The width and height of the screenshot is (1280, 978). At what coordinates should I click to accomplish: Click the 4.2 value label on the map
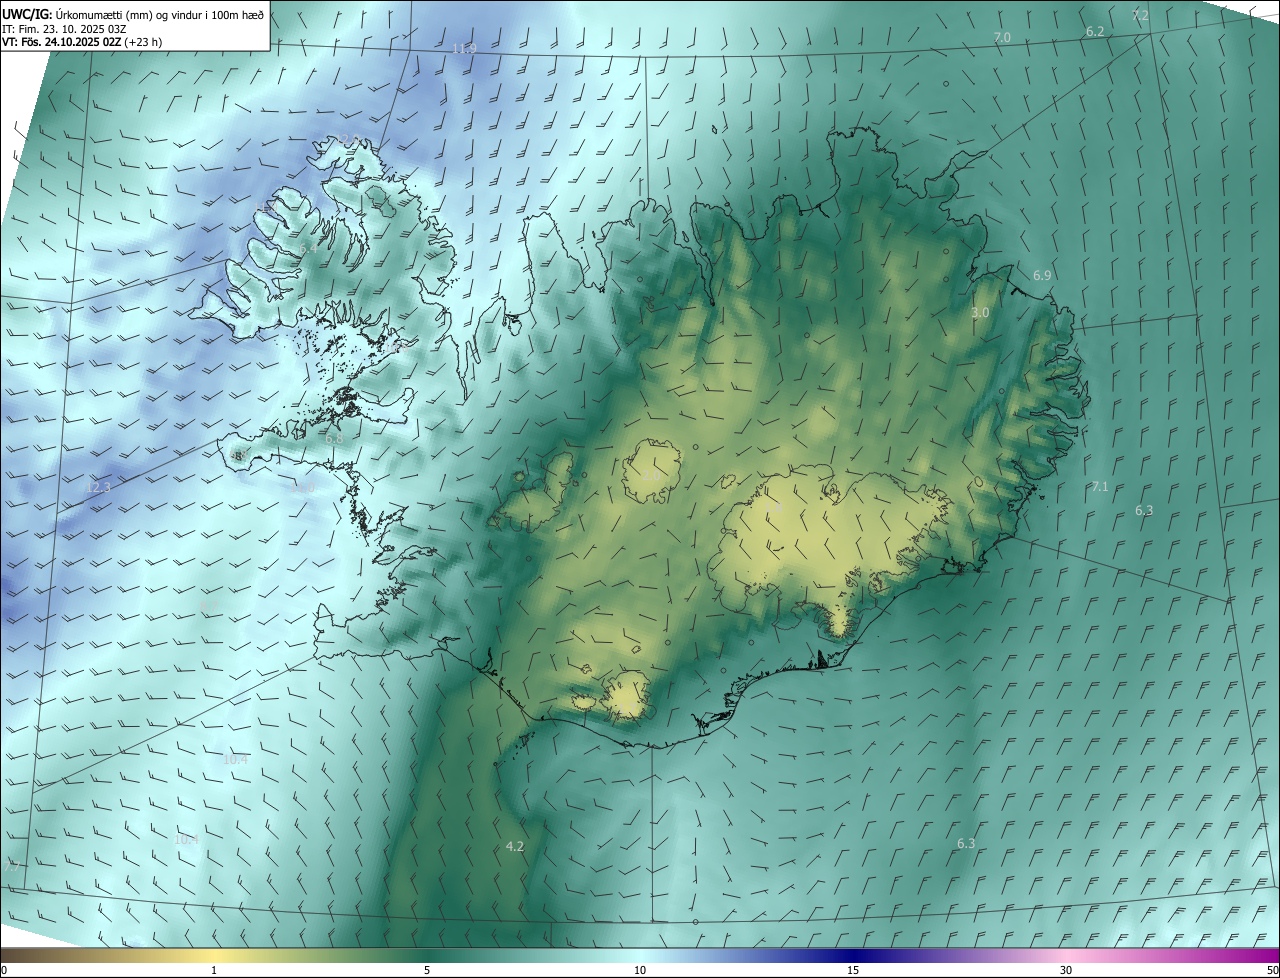(515, 846)
